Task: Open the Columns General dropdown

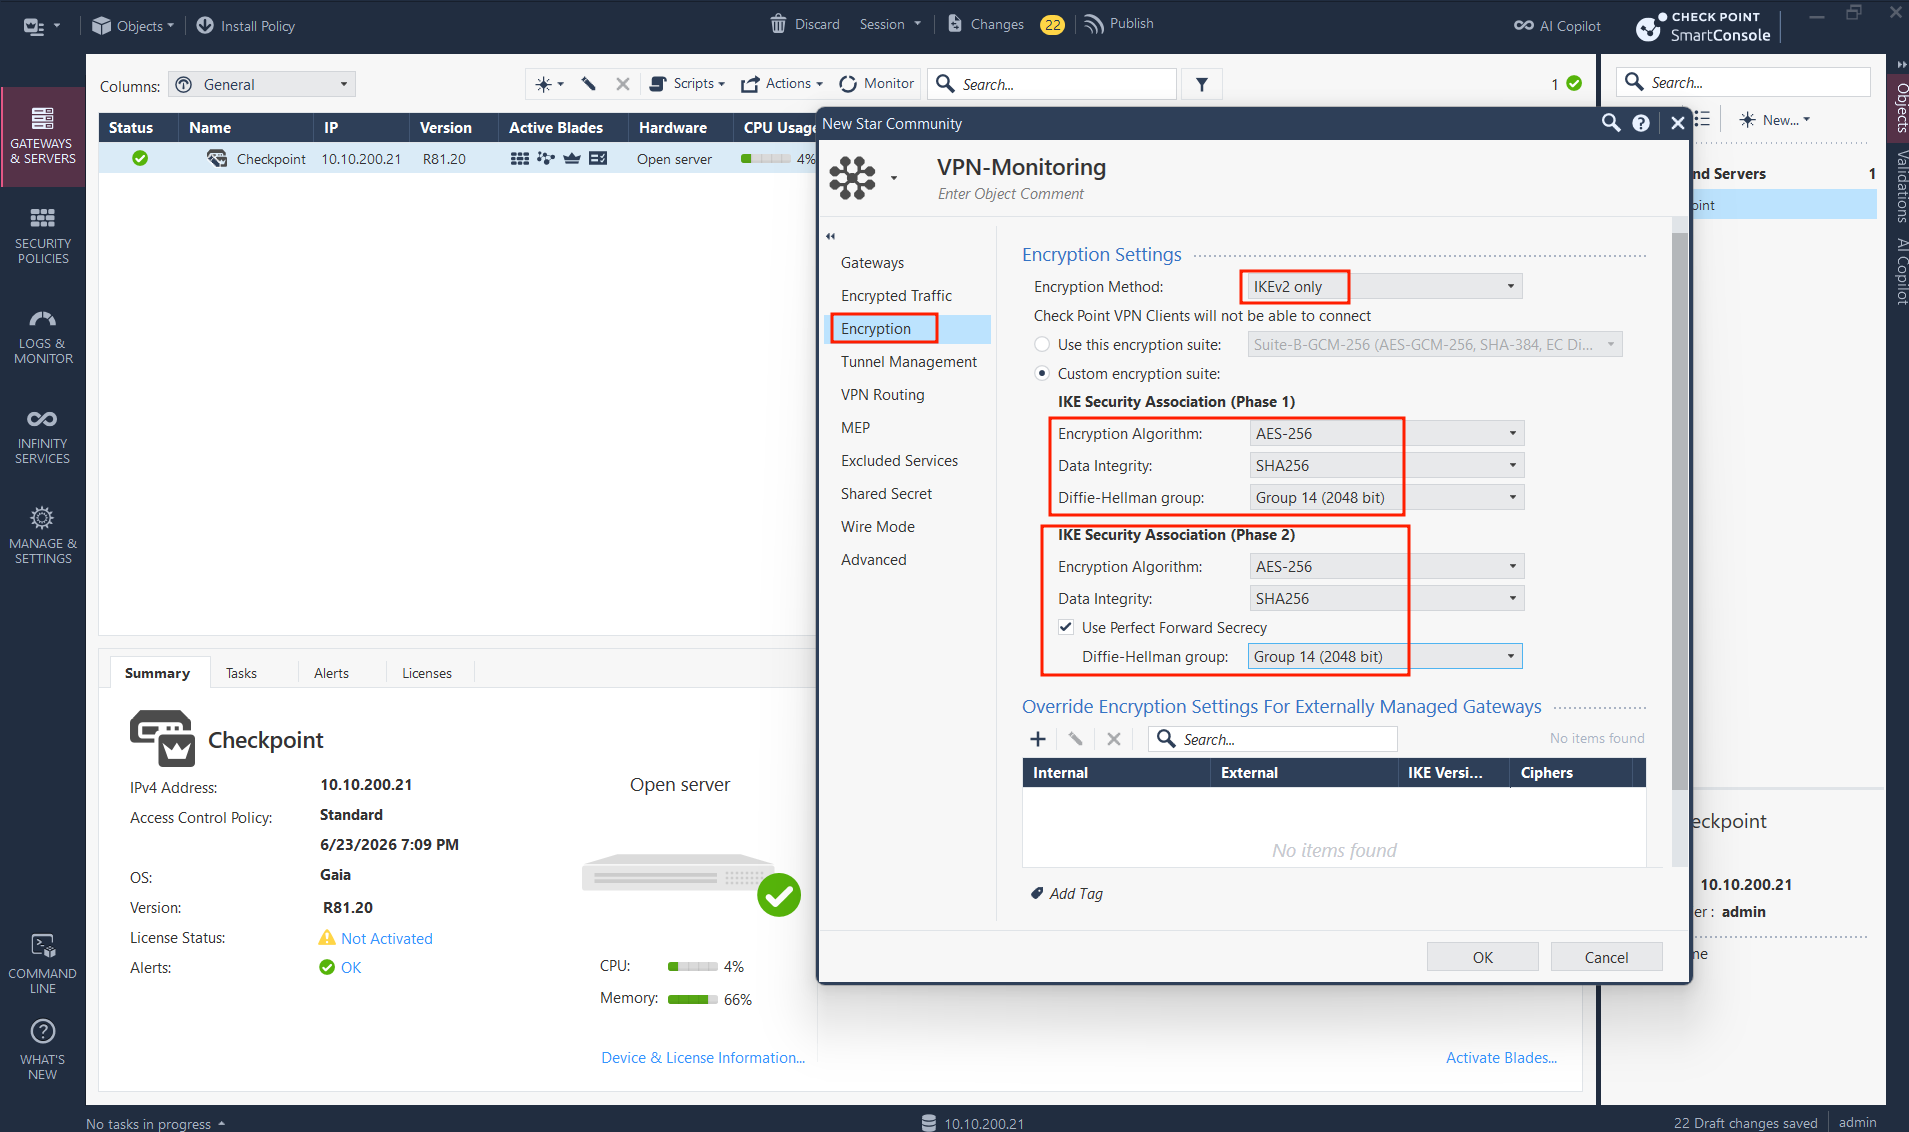Action: tap(262, 85)
